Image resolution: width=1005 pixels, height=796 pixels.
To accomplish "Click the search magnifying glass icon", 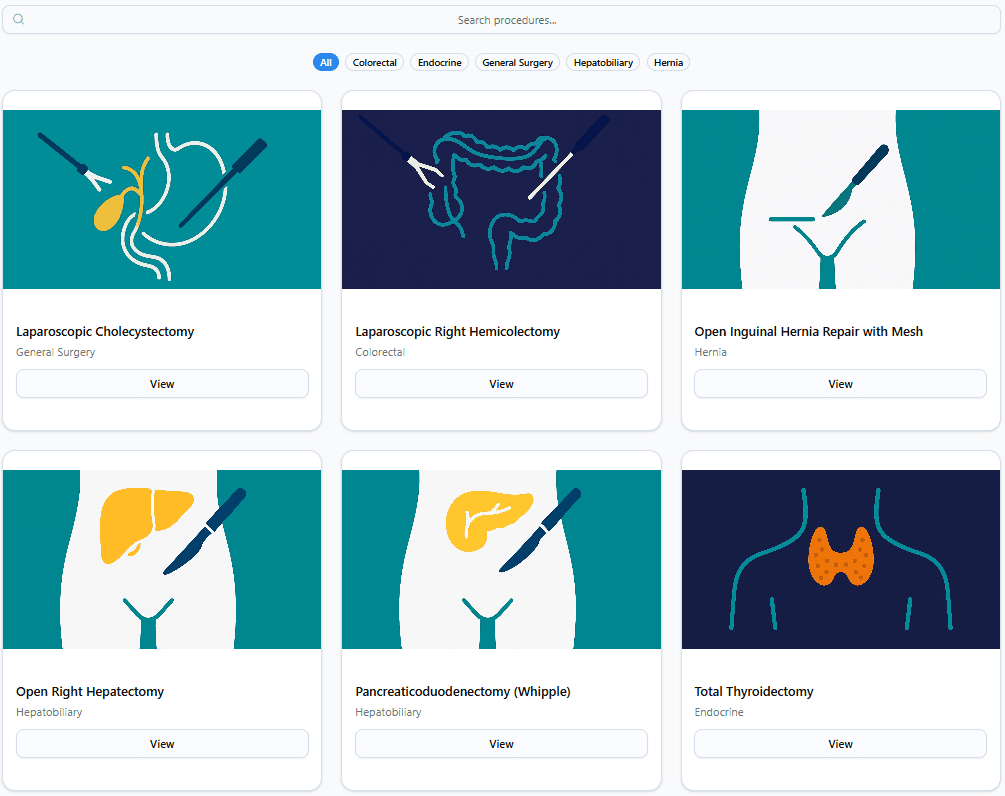I will coord(18,19).
